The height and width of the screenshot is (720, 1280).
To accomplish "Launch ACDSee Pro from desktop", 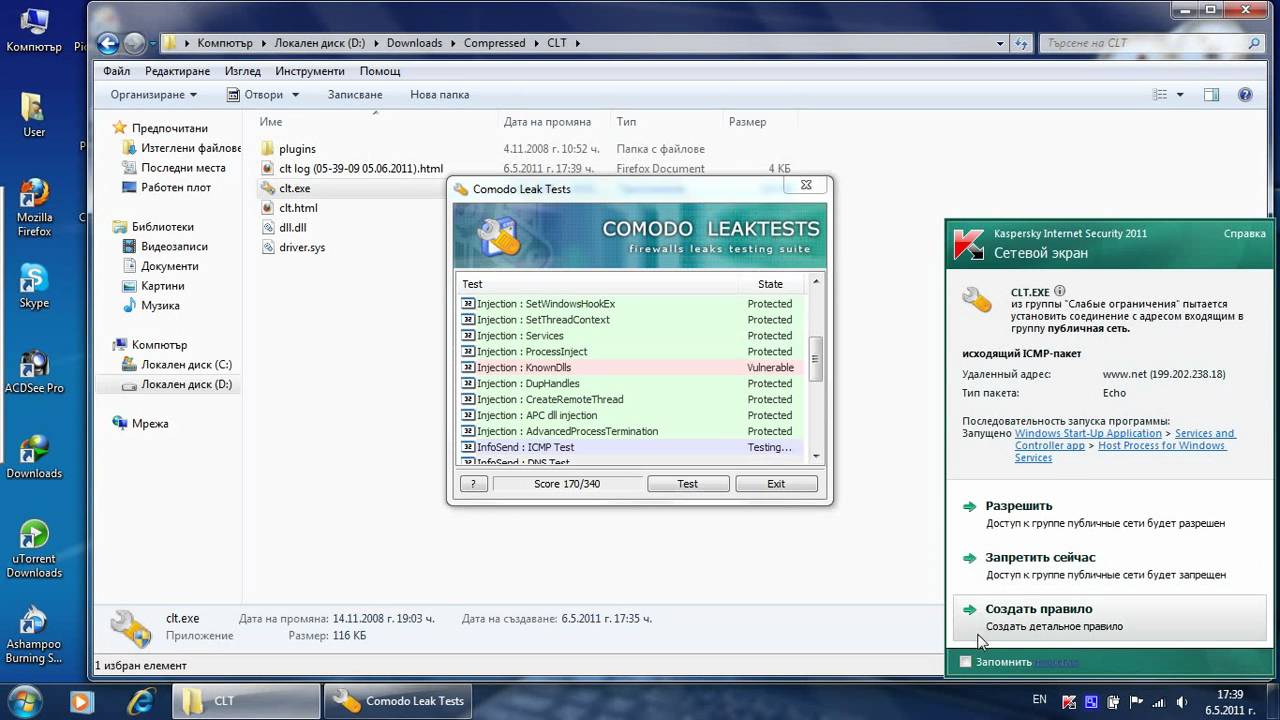I will pyautogui.click(x=34, y=371).
